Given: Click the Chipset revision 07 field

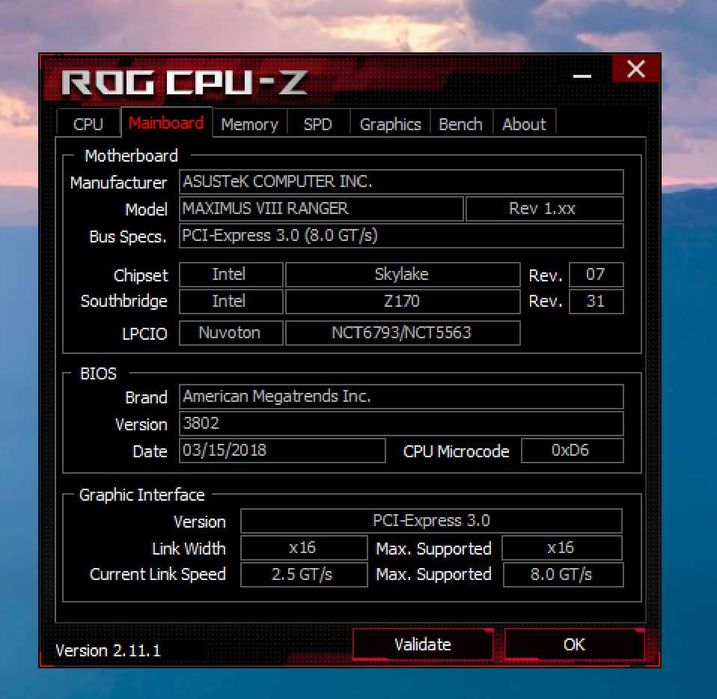Looking at the screenshot, I should point(596,274).
